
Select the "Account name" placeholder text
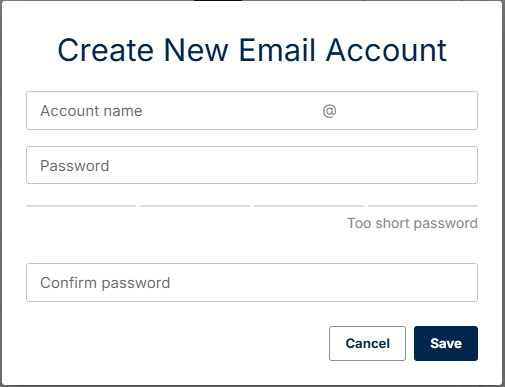(91, 111)
